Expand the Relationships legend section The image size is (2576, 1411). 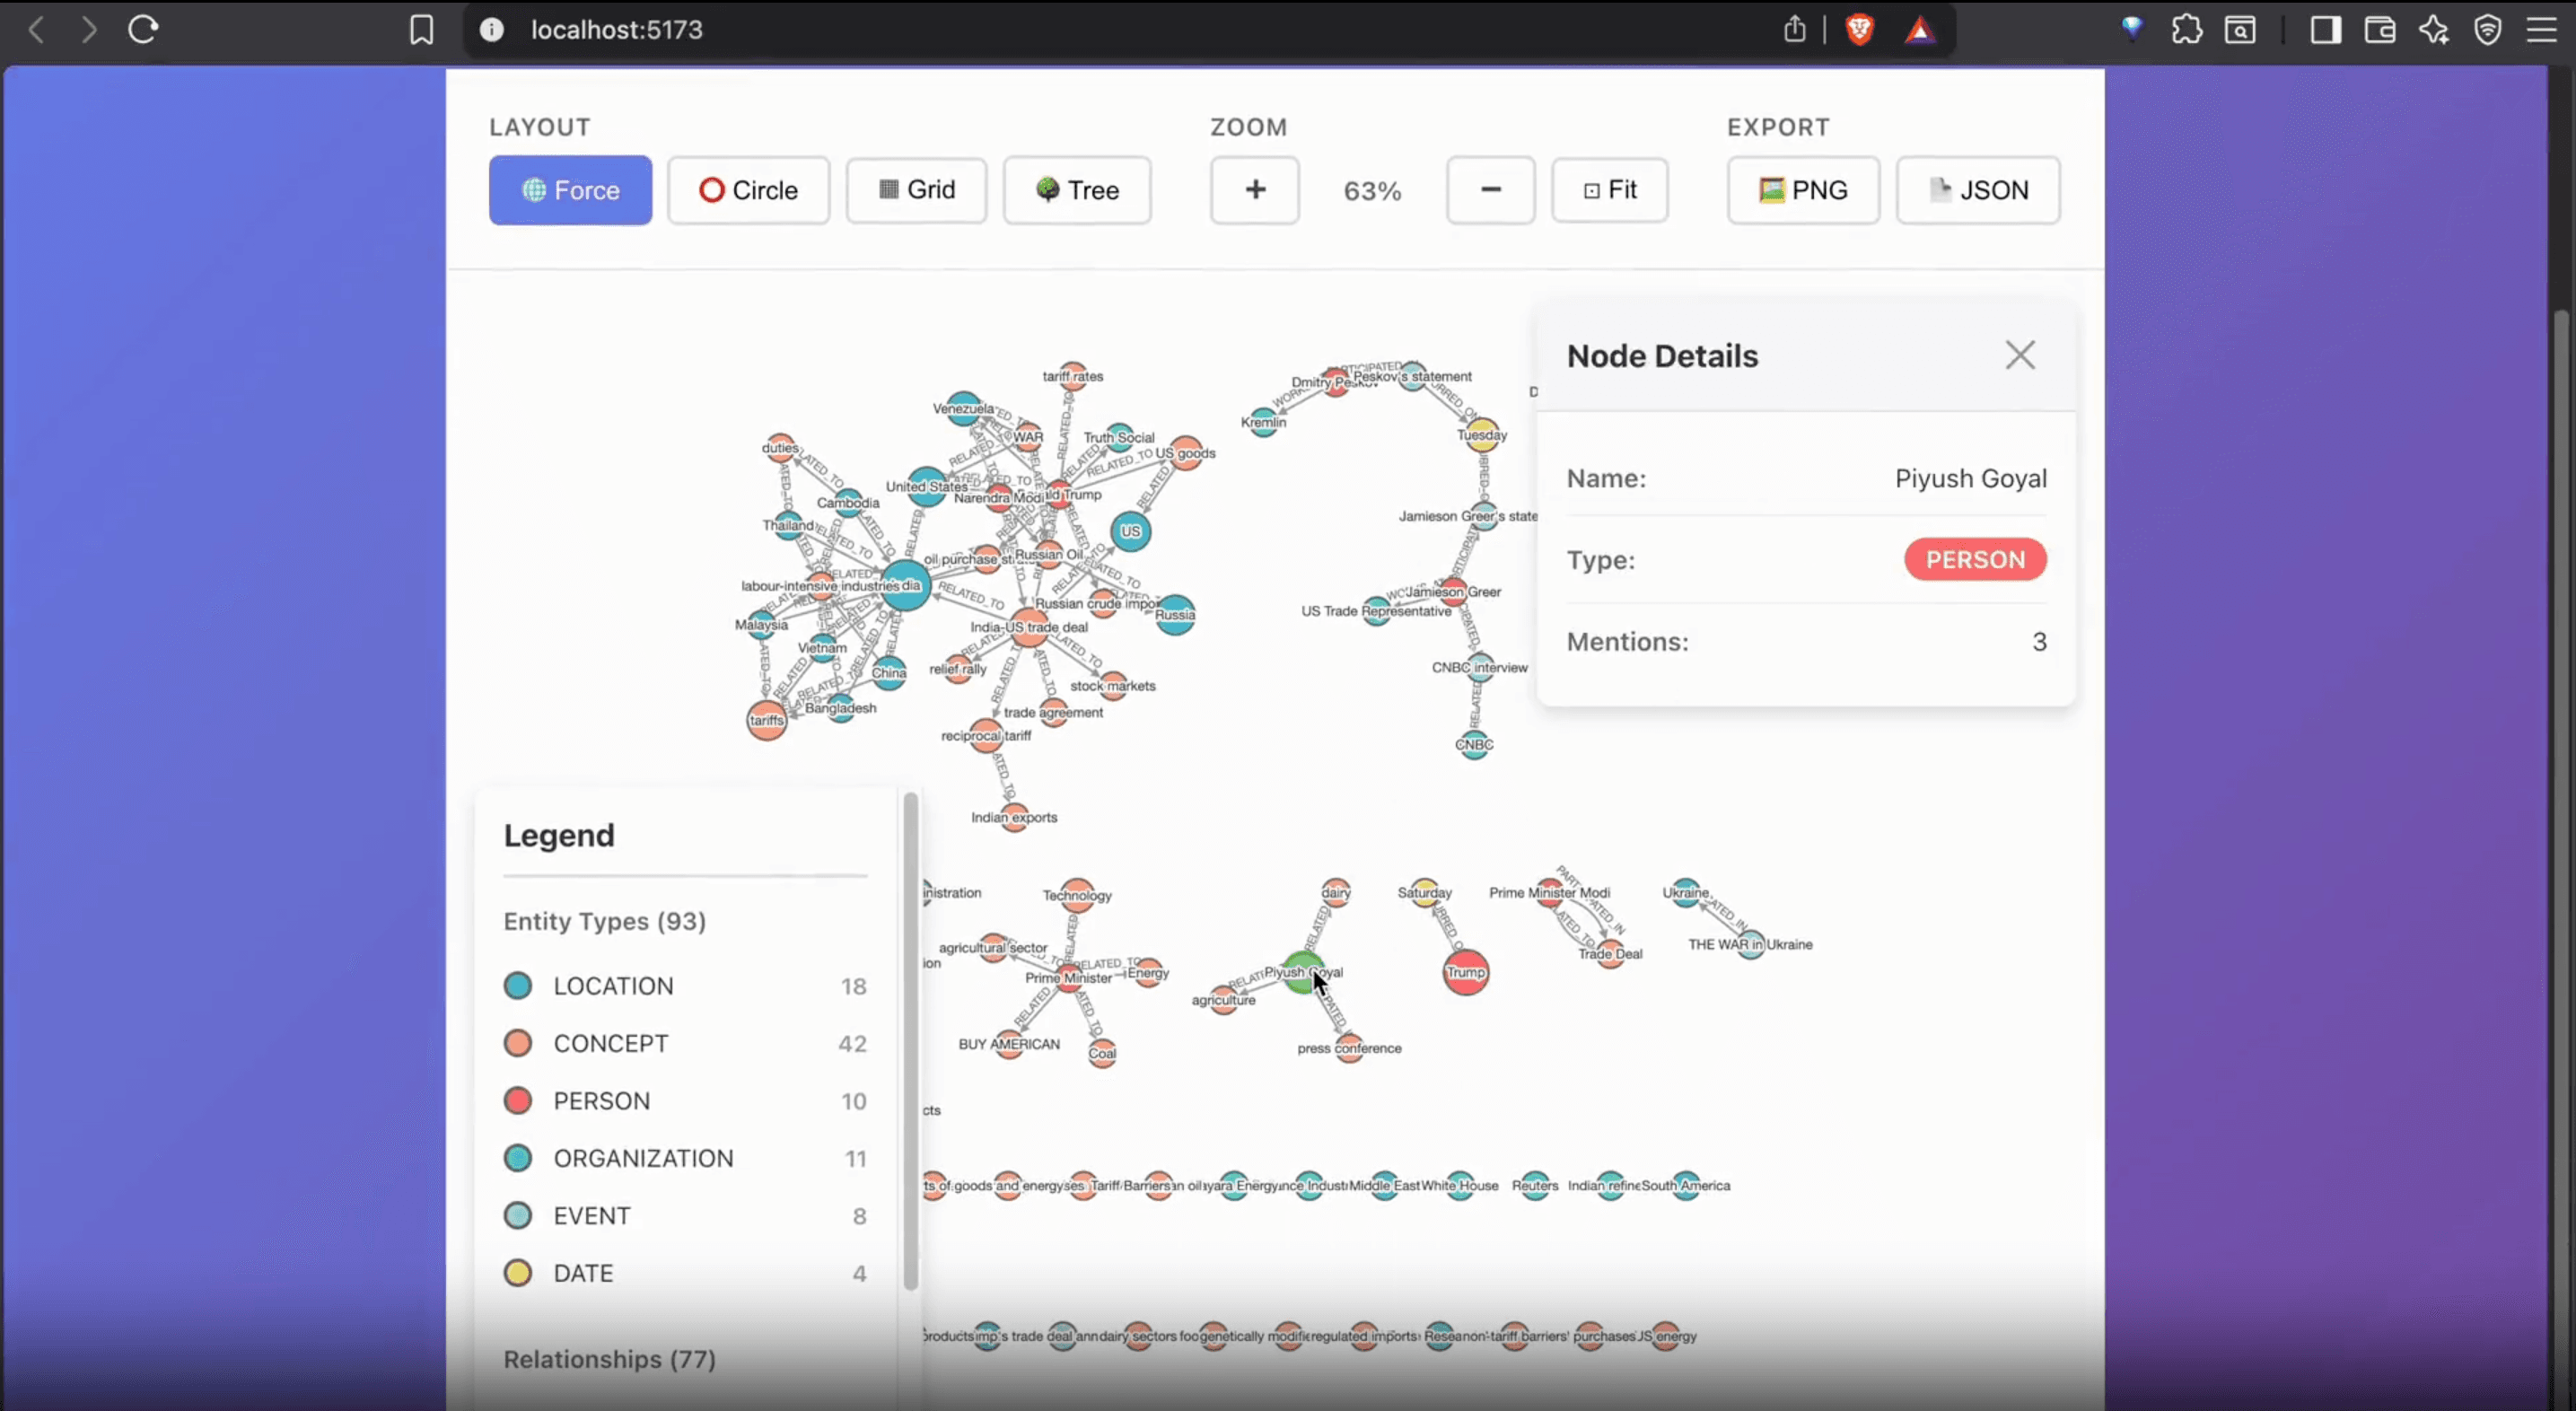pyautogui.click(x=609, y=1359)
